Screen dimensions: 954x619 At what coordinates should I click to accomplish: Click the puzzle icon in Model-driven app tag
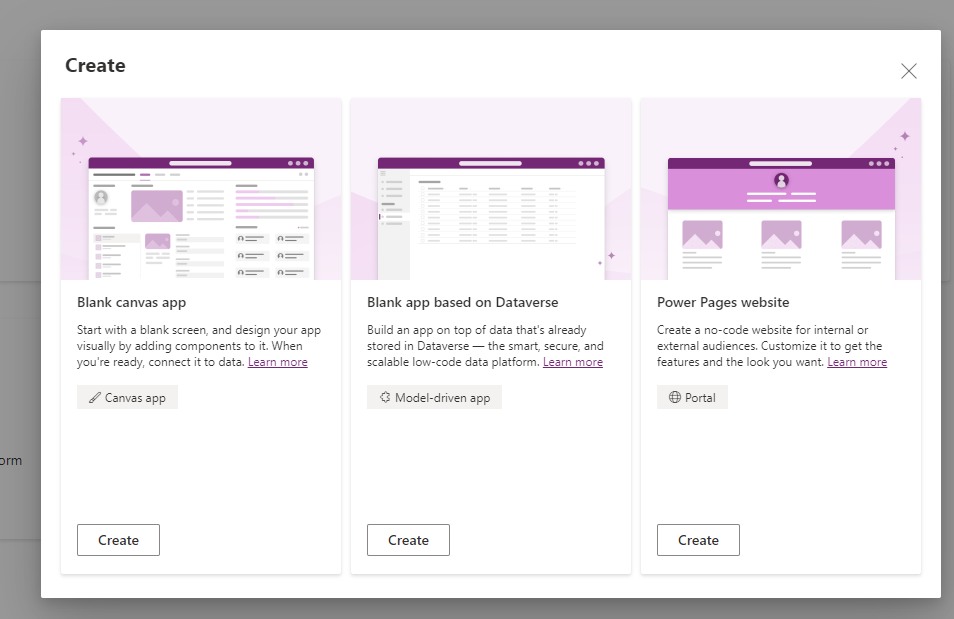tap(385, 397)
